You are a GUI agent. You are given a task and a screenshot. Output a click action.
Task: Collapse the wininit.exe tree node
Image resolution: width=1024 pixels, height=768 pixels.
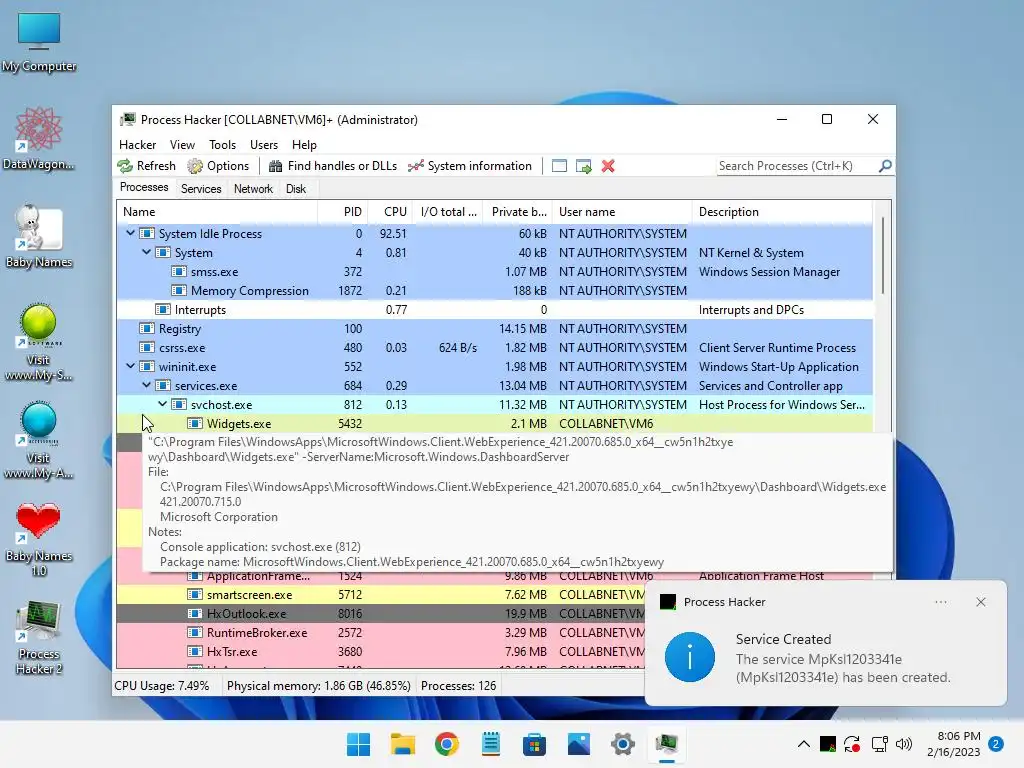click(x=131, y=366)
